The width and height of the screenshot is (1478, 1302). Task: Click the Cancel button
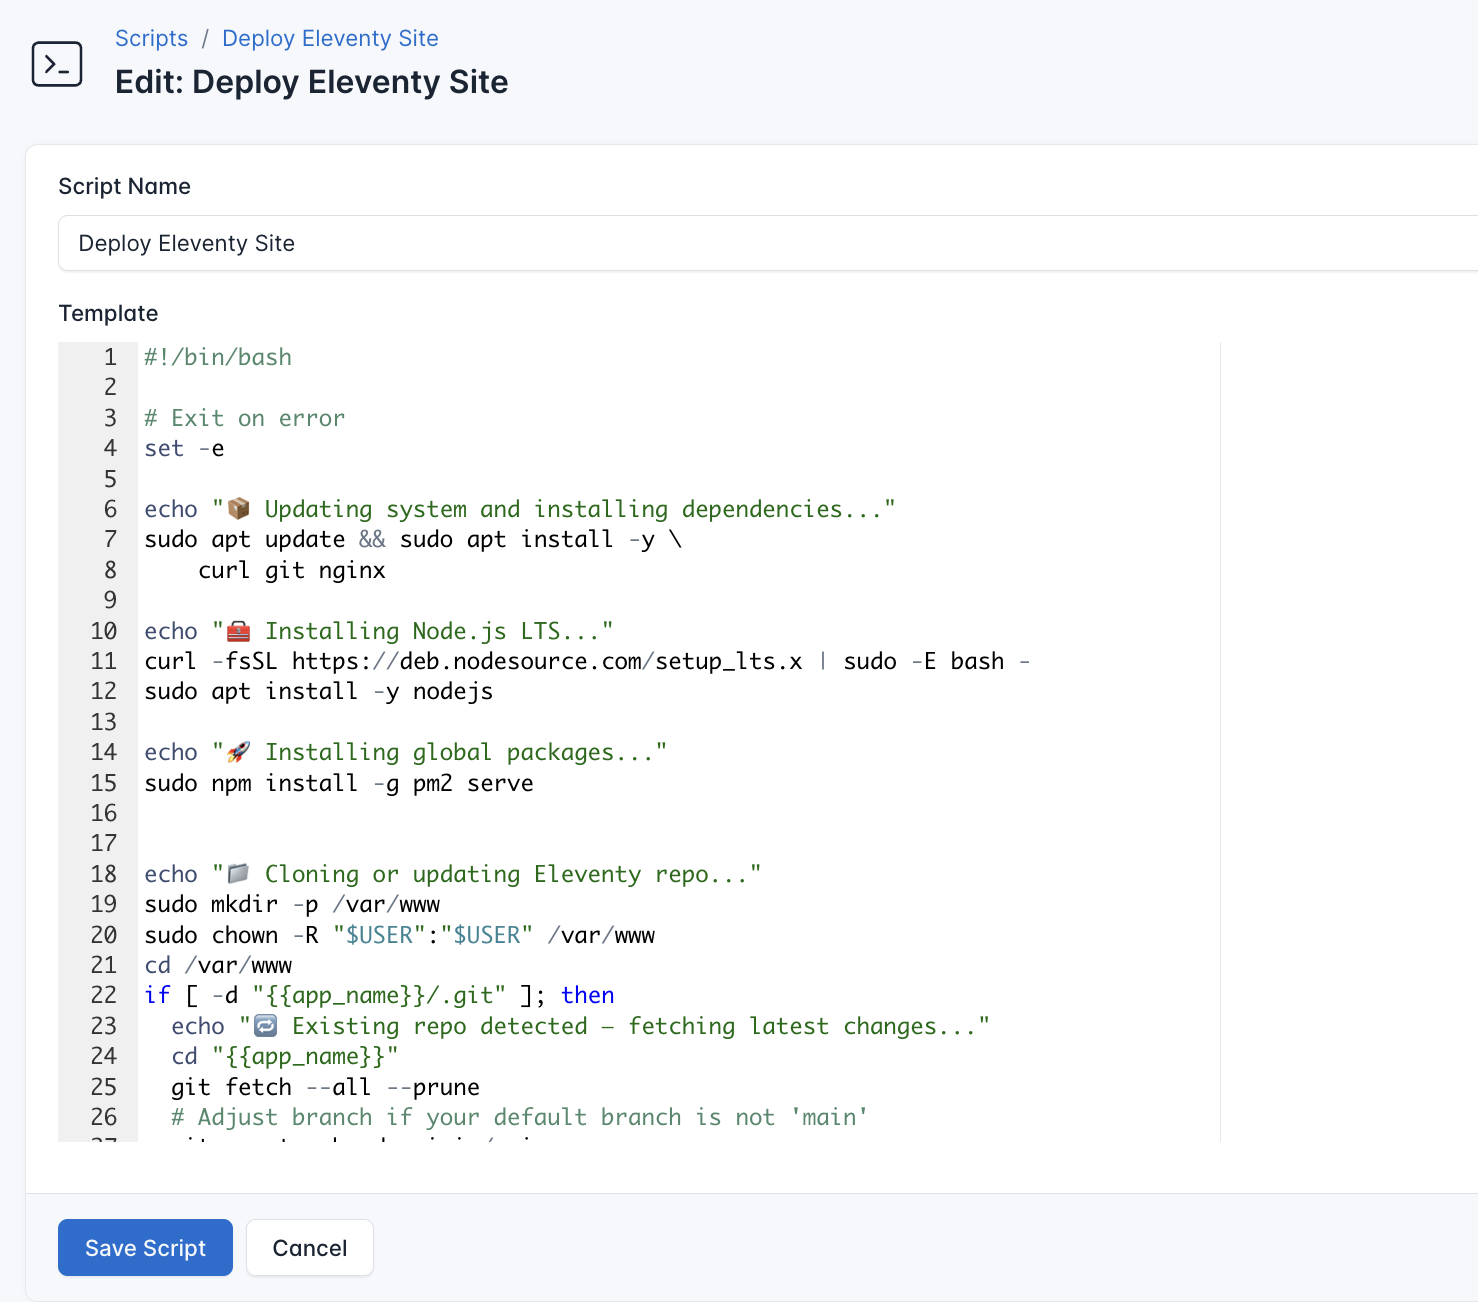coord(309,1247)
